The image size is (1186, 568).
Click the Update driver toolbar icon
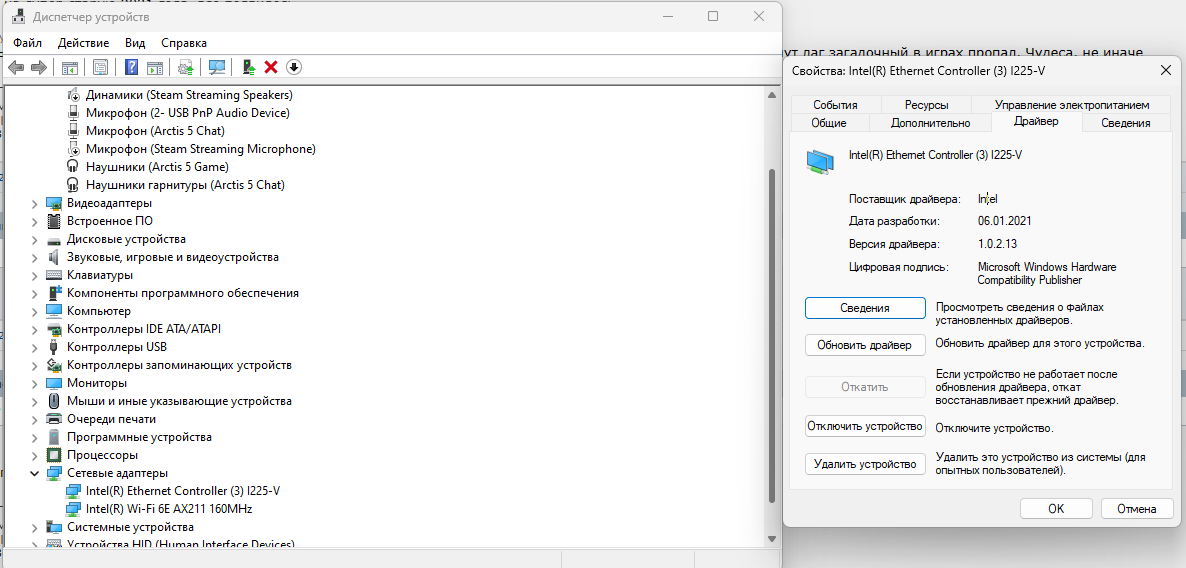point(185,67)
